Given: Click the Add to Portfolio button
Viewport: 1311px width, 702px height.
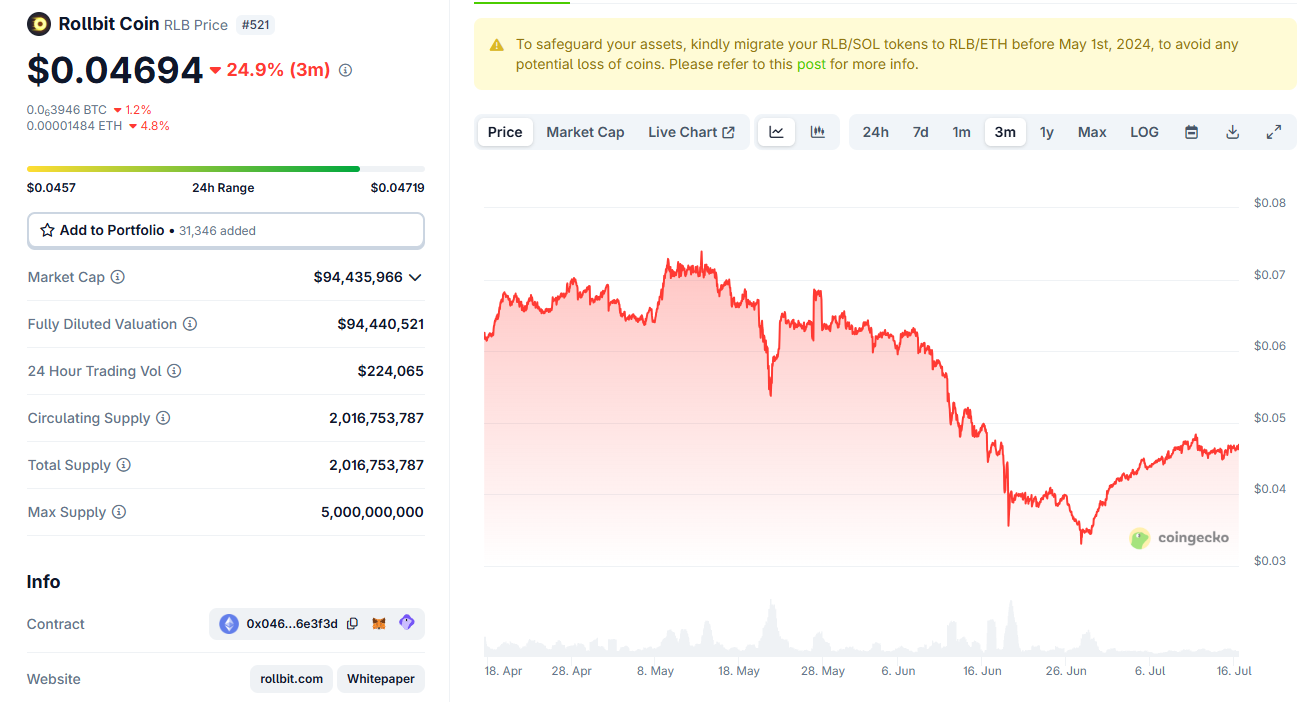Looking at the screenshot, I should pyautogui.click(x=226, y=230).
